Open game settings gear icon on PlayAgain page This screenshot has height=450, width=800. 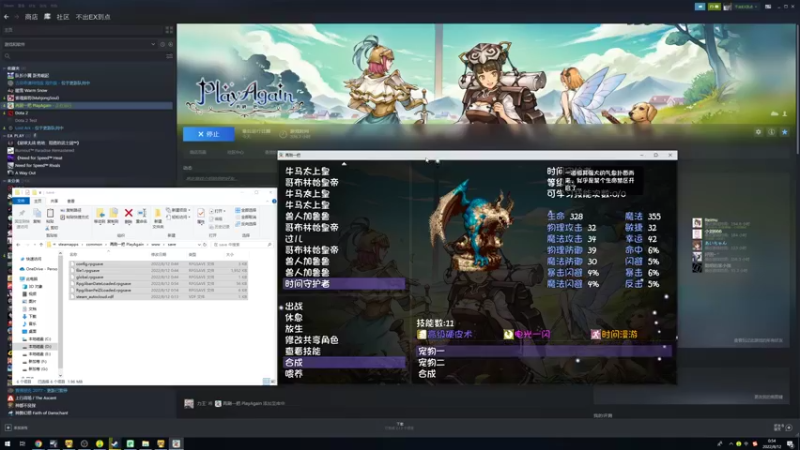click(758, 132)
